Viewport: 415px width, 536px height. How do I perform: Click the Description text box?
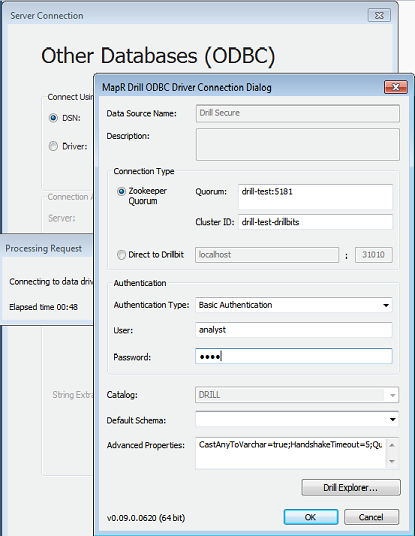tap(297, 144)
